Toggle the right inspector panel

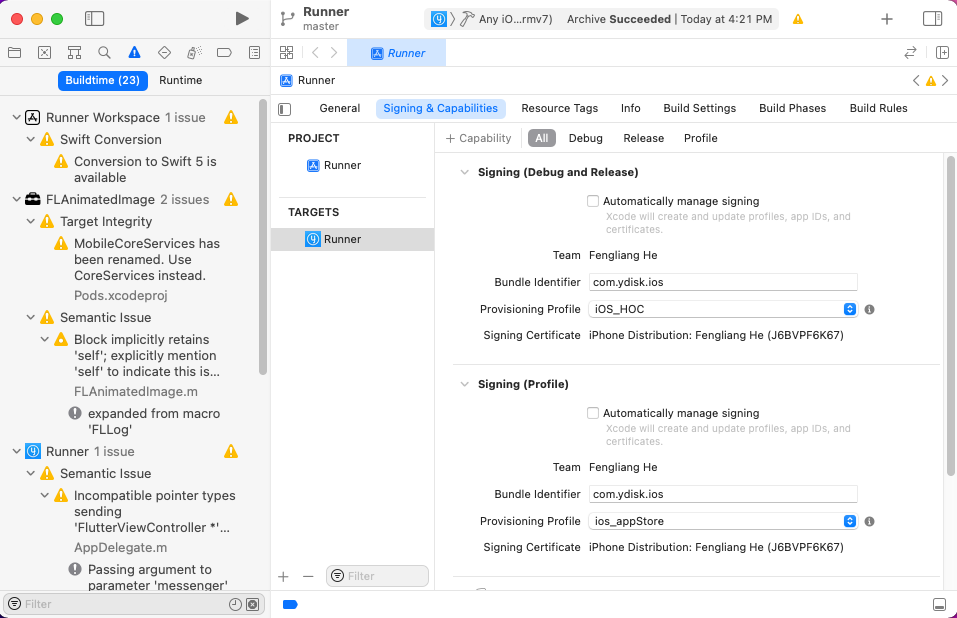[x=932, y=18]
